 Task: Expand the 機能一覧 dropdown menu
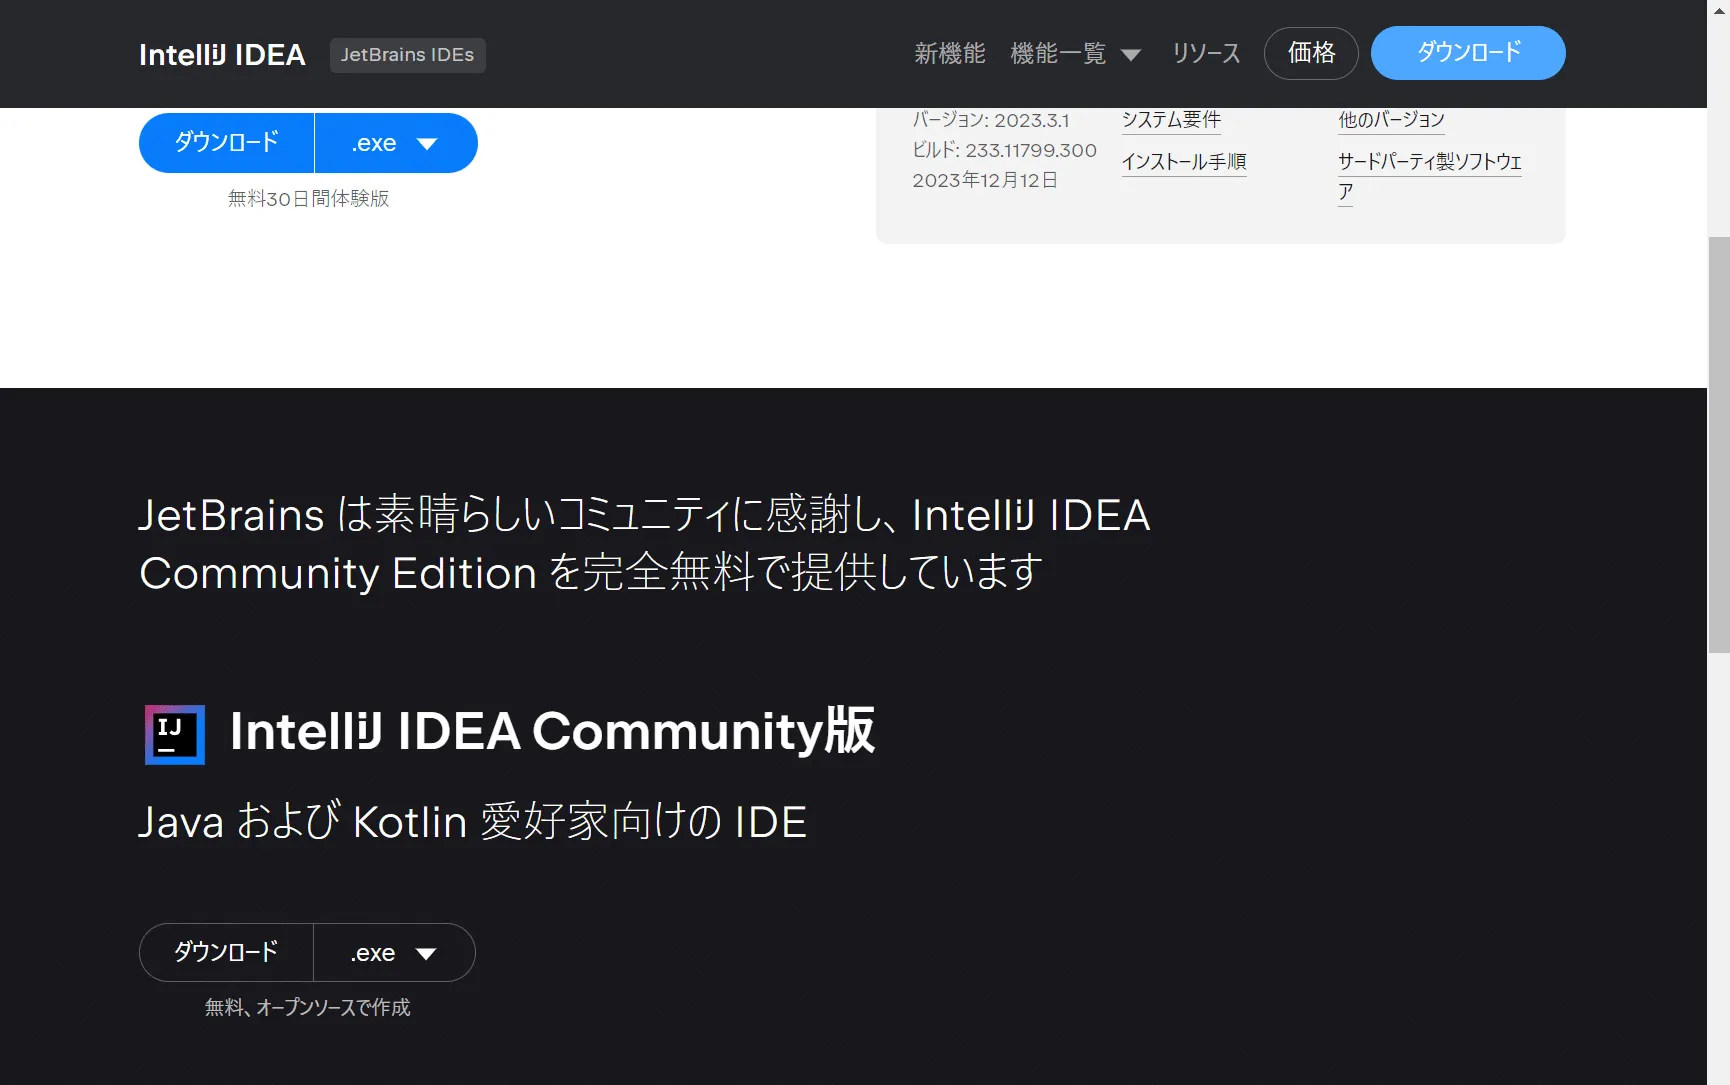point(1075,53)
